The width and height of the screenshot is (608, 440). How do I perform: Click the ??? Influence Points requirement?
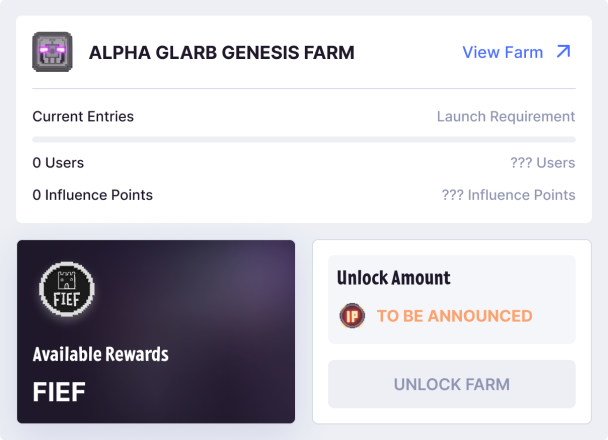pos(508,195)
